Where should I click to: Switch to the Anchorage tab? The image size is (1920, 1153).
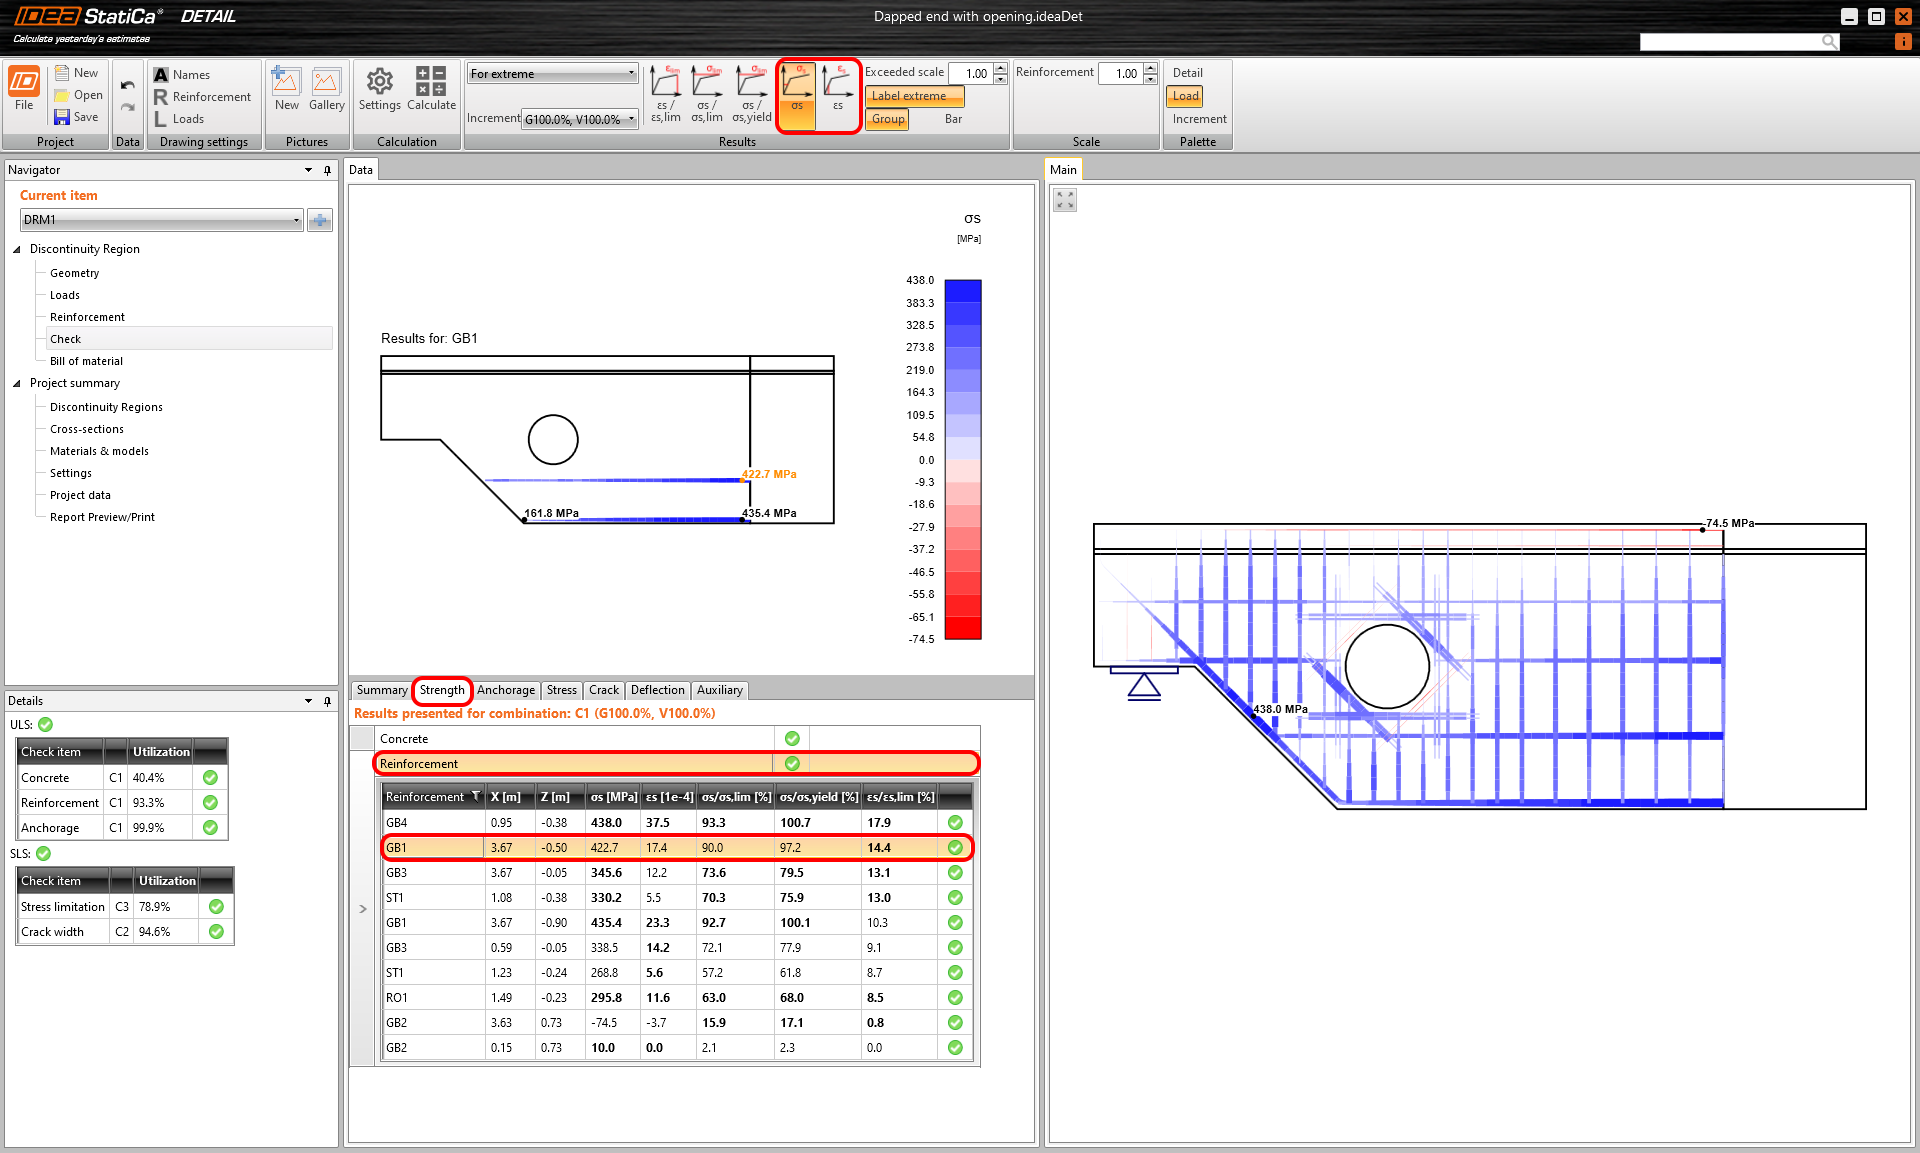coord(505,690)
